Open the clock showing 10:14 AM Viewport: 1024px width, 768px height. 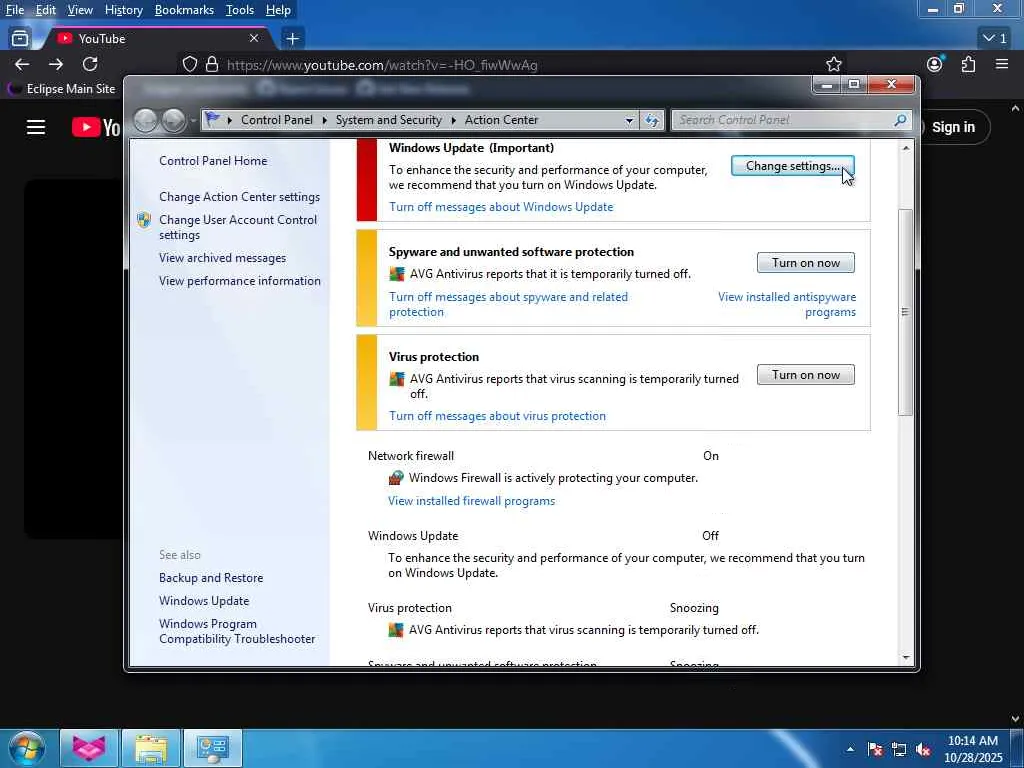(x=973, y=748)
